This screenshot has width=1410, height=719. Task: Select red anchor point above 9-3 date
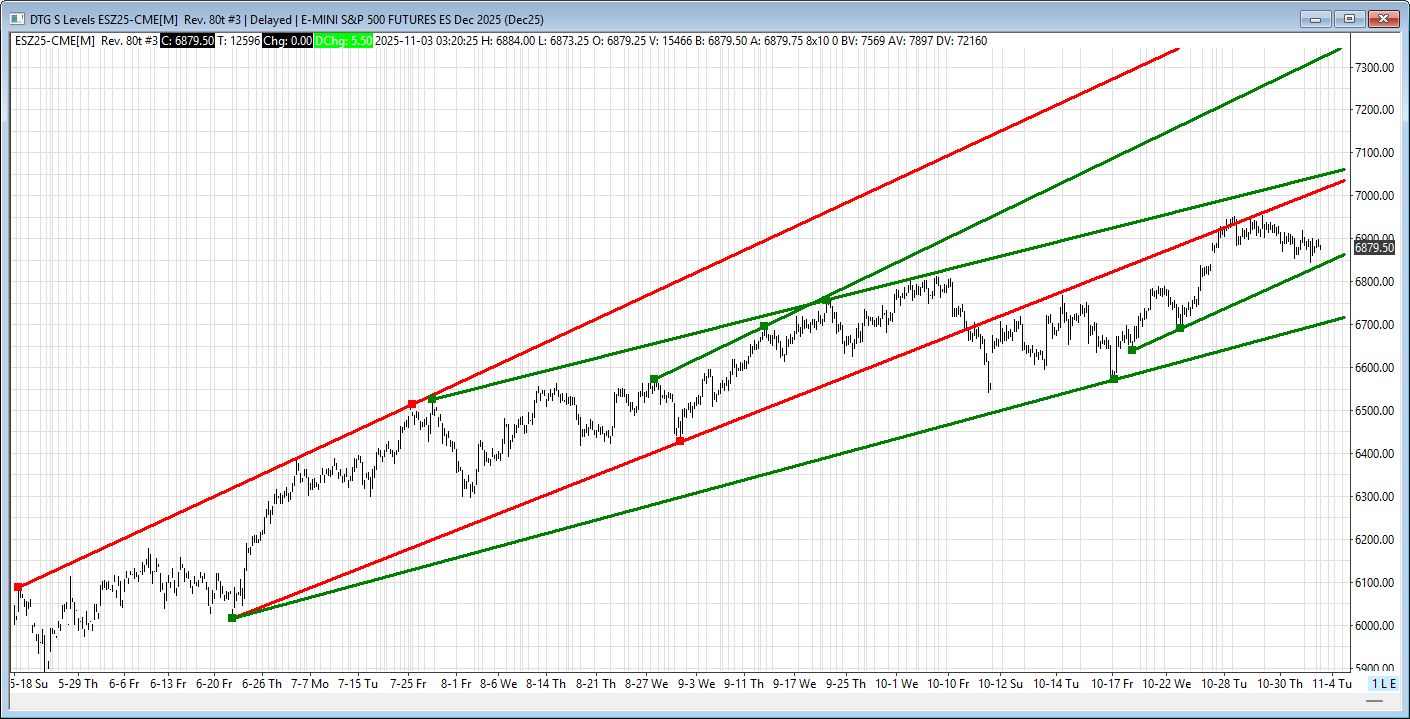pos(680,441)
